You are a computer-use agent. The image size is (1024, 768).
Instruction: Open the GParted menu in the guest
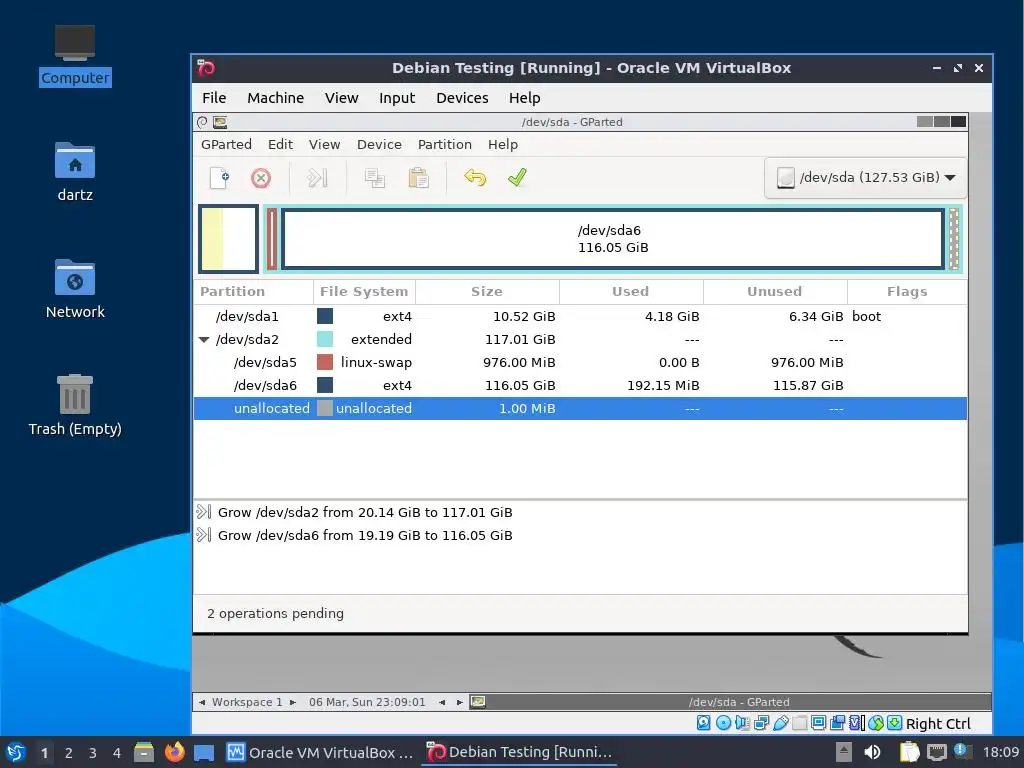coord(226,144)
